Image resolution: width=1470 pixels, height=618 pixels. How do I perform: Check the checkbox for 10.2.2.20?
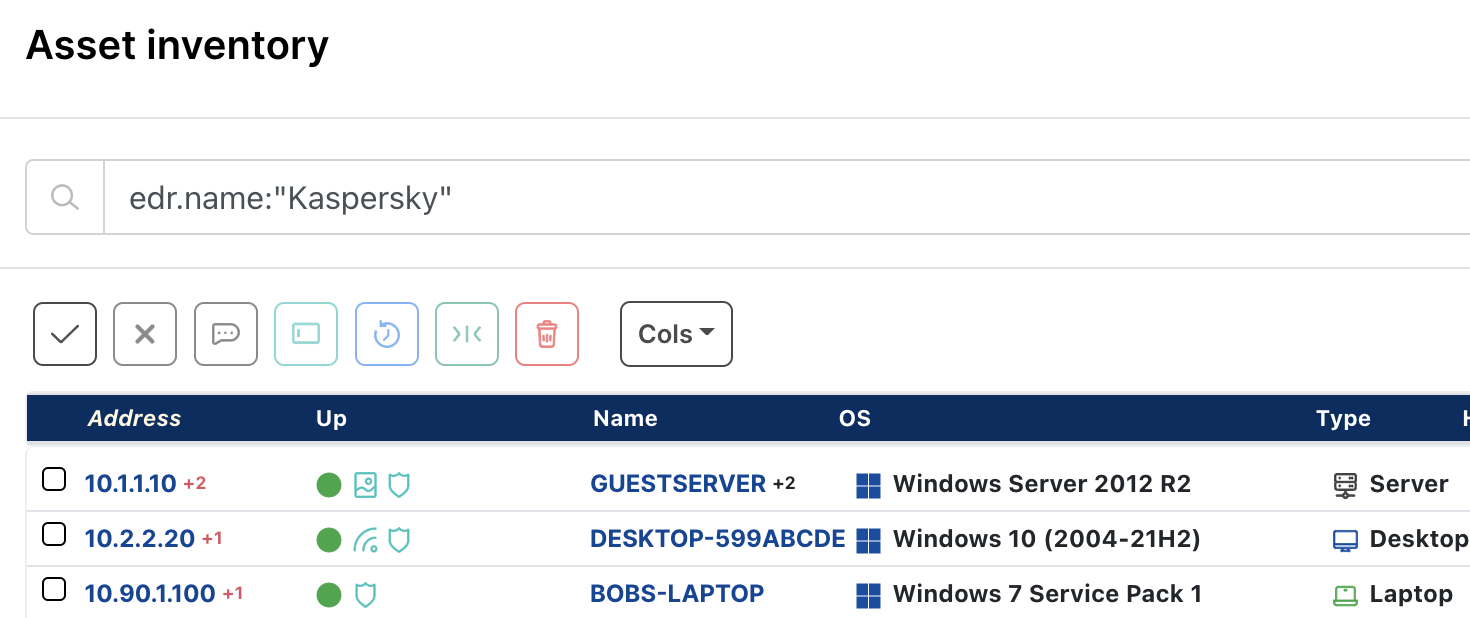click(54, 534)
